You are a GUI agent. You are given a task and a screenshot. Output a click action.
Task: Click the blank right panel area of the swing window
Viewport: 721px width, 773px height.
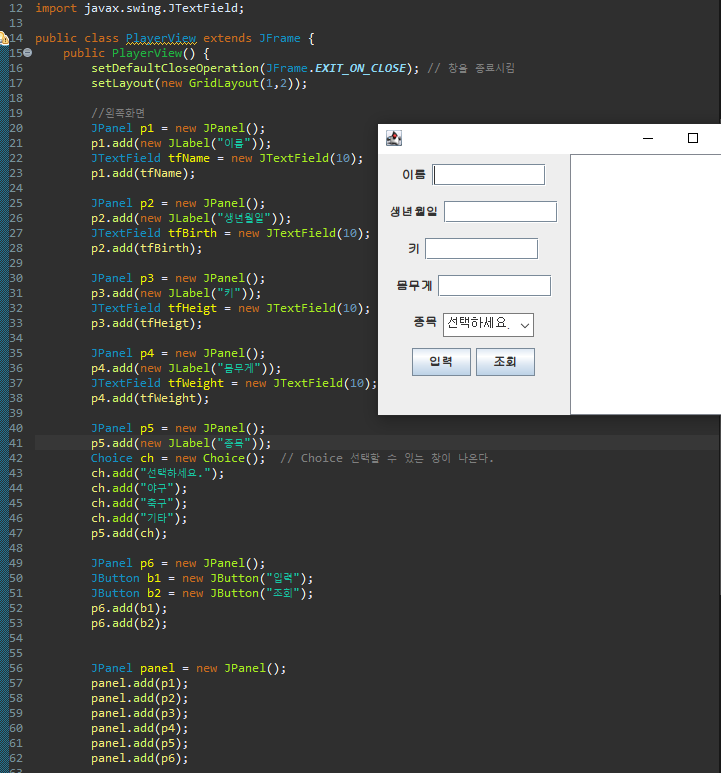(646, 284)
